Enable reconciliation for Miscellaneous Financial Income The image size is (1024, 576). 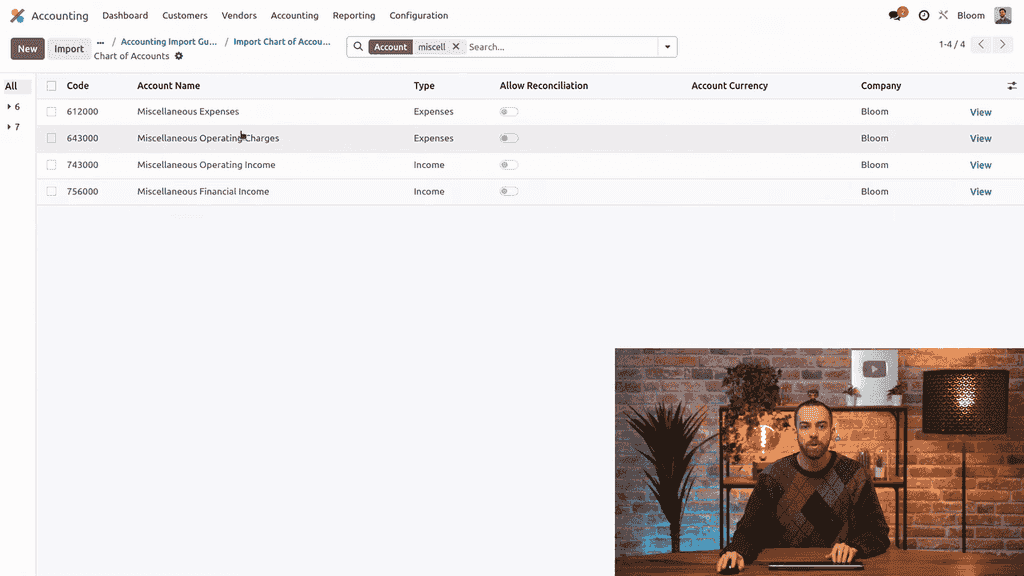(x=509, y=192)
